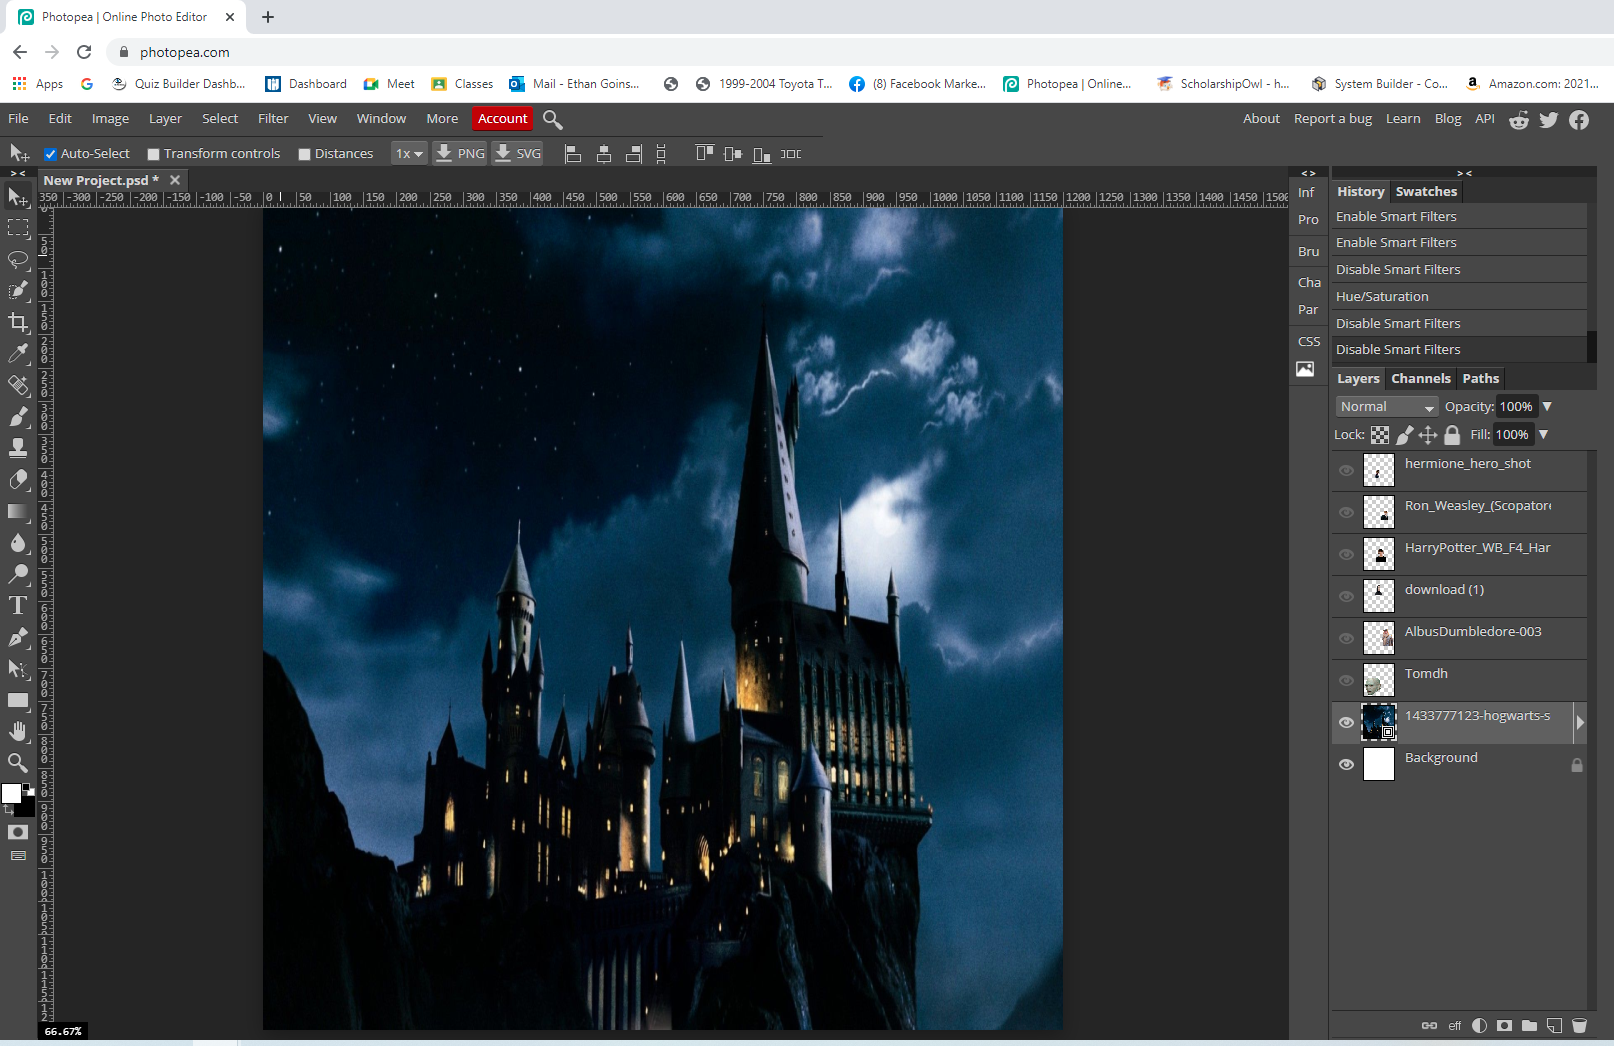Select the Clone Stamp tool
This screenshot has height=1046, width=1614.
(x=18, y=447)
